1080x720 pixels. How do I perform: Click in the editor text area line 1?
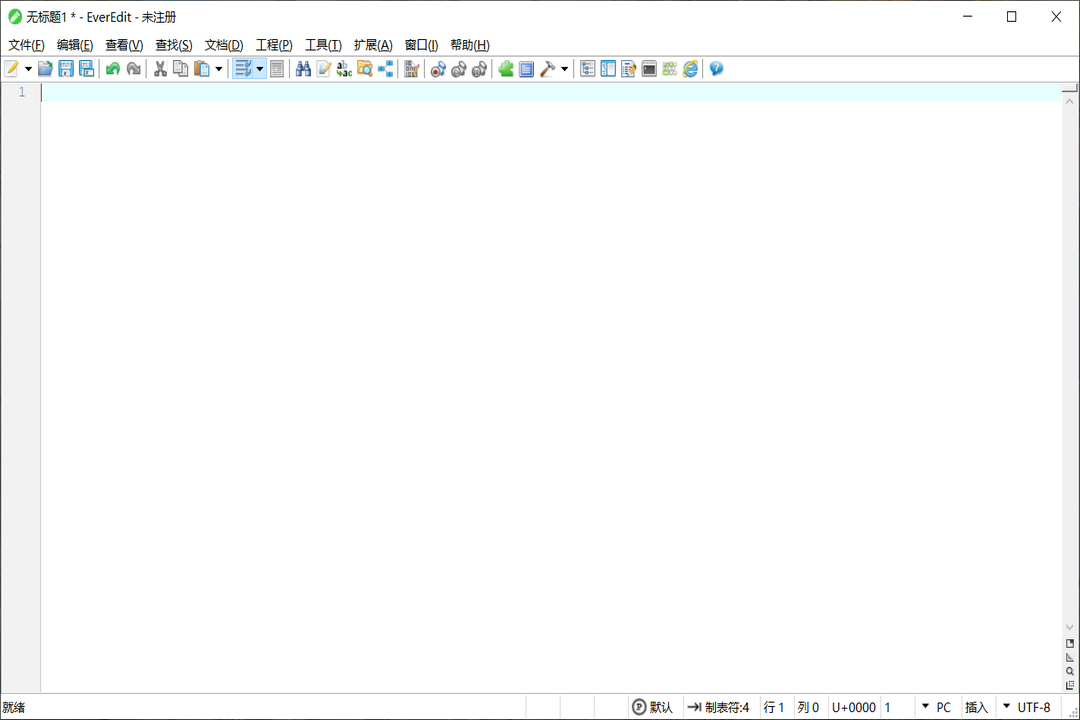click(500, 92)
